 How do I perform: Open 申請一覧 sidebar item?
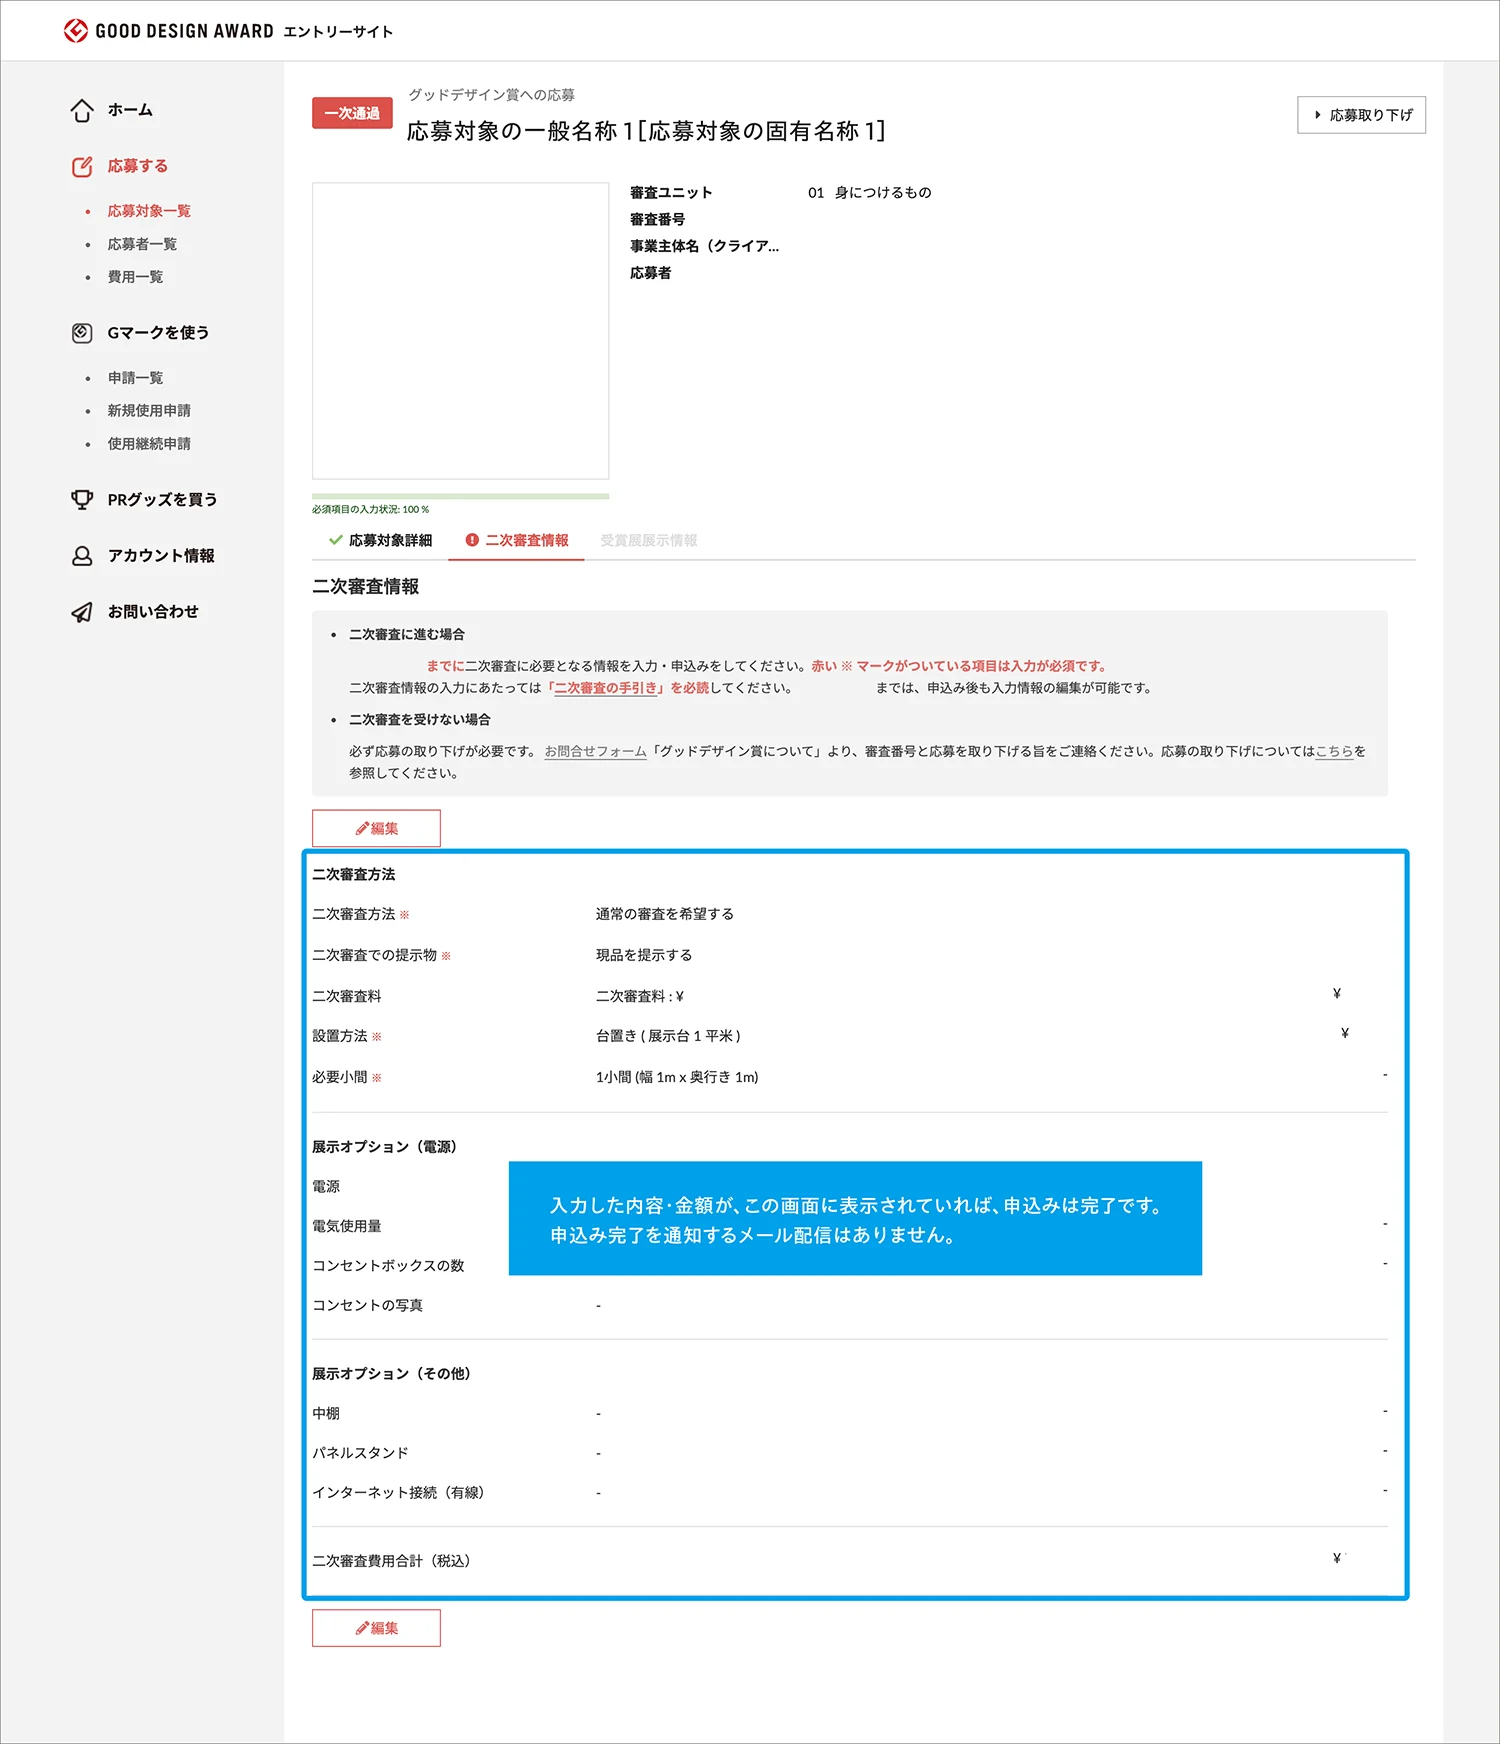click(135, 378)
